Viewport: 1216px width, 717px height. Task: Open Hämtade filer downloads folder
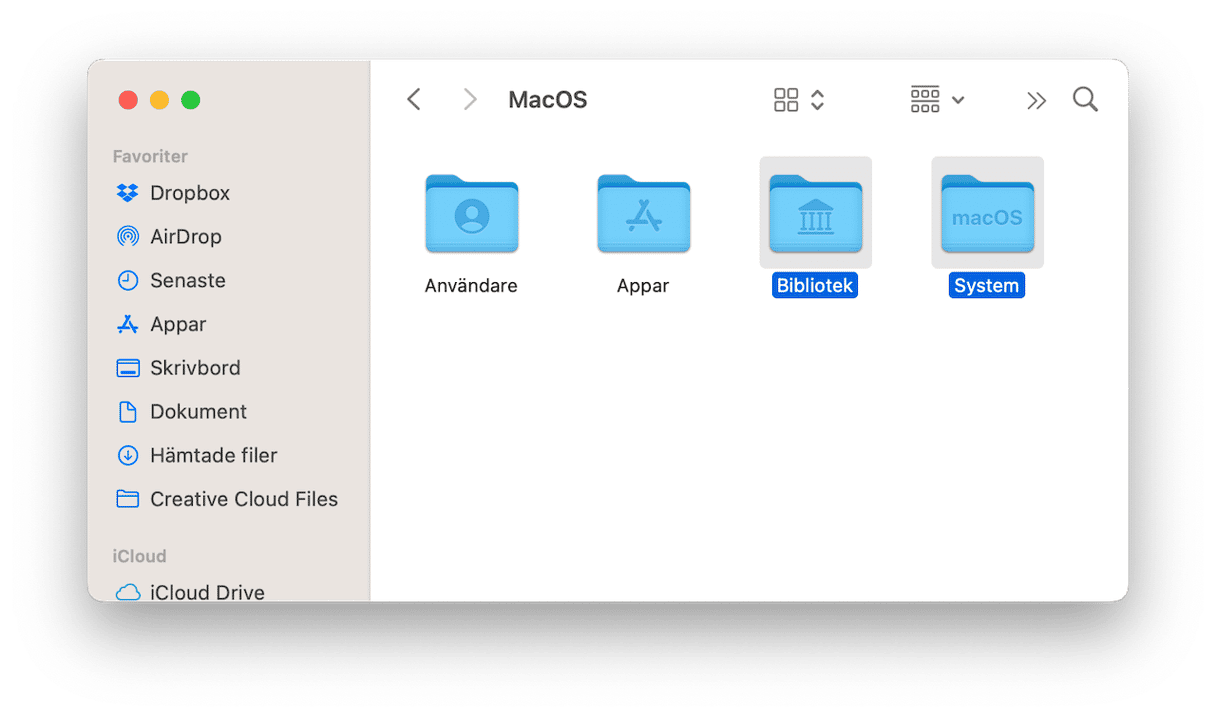coord(213,456)
